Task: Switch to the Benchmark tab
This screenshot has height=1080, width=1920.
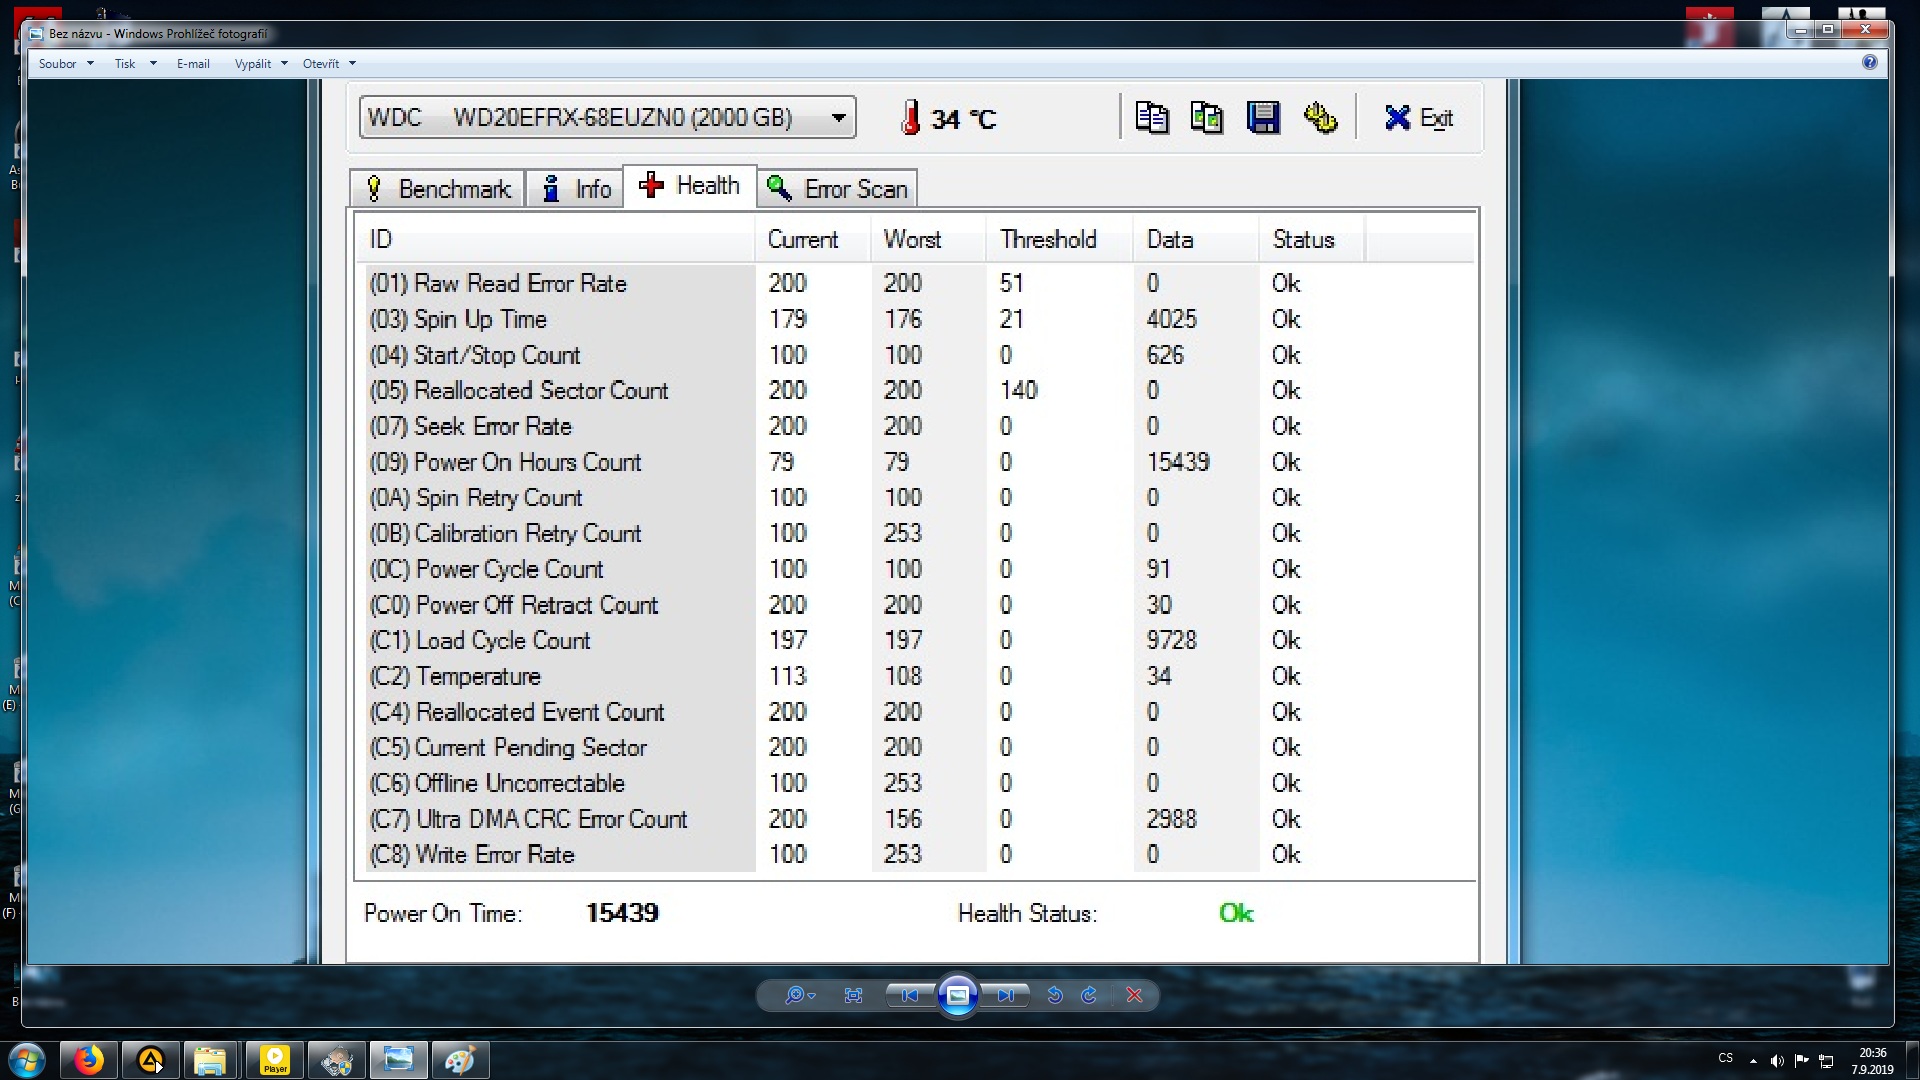Action: click(x=438, y=189)
